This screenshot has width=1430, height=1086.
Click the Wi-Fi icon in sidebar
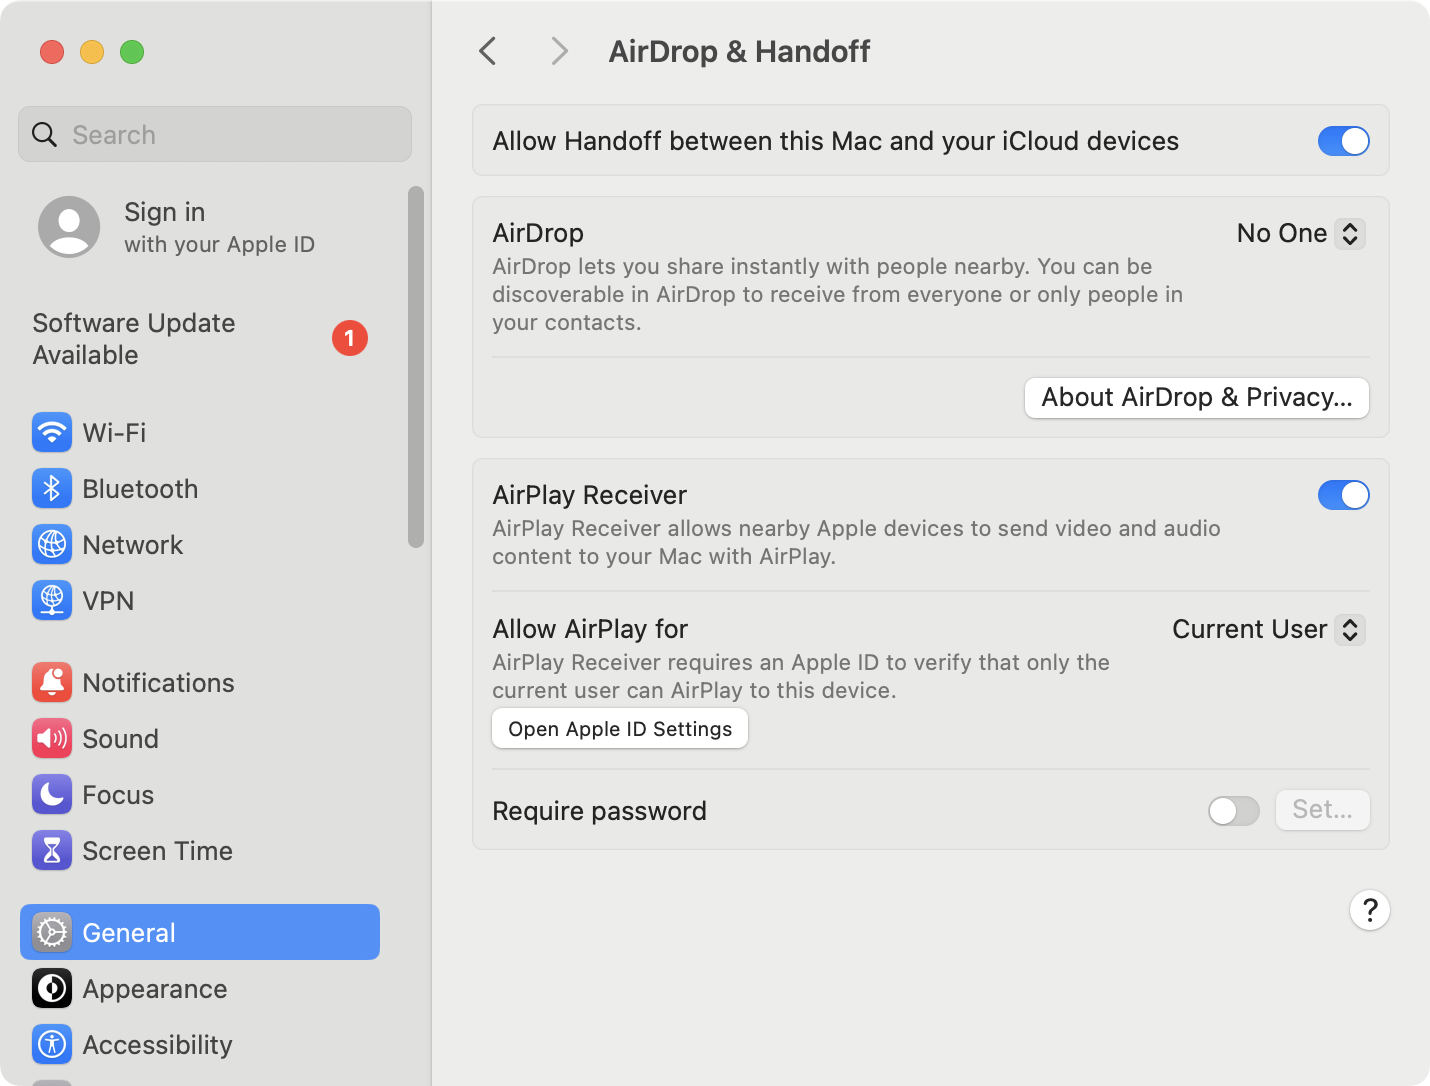[52, 433]
